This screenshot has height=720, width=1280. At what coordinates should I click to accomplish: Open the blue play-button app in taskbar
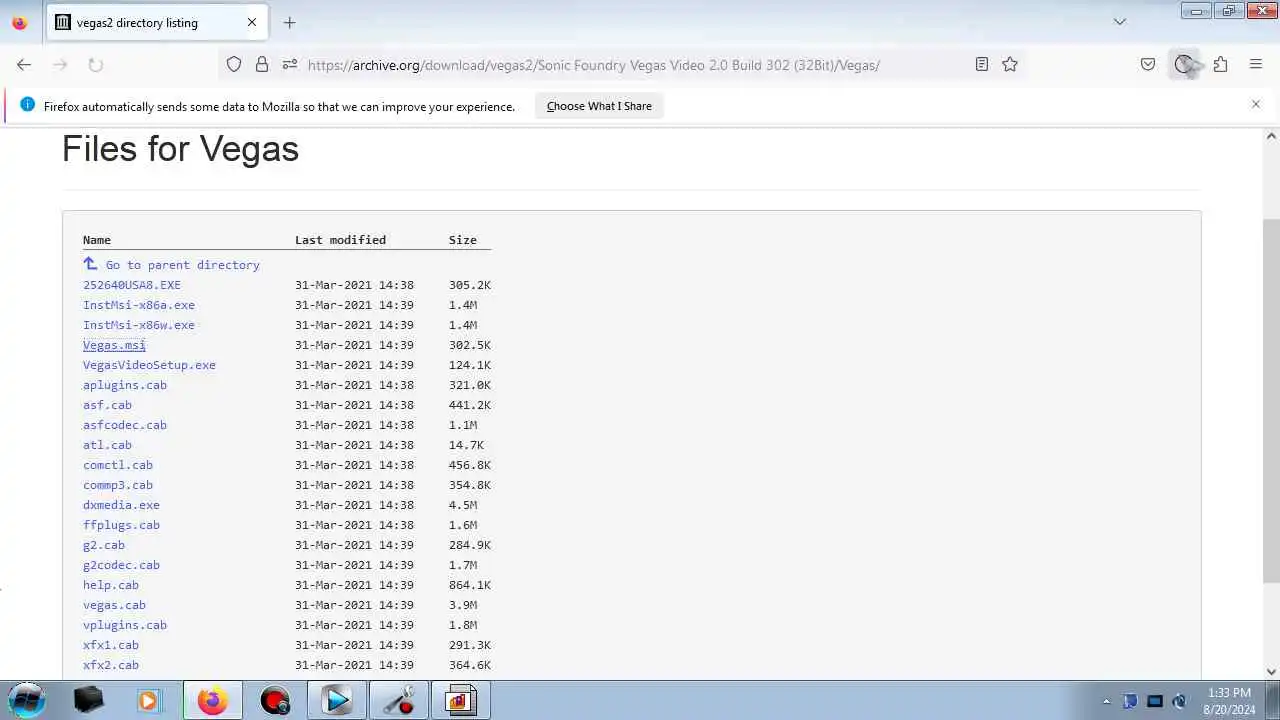click(x=337, y=700)
